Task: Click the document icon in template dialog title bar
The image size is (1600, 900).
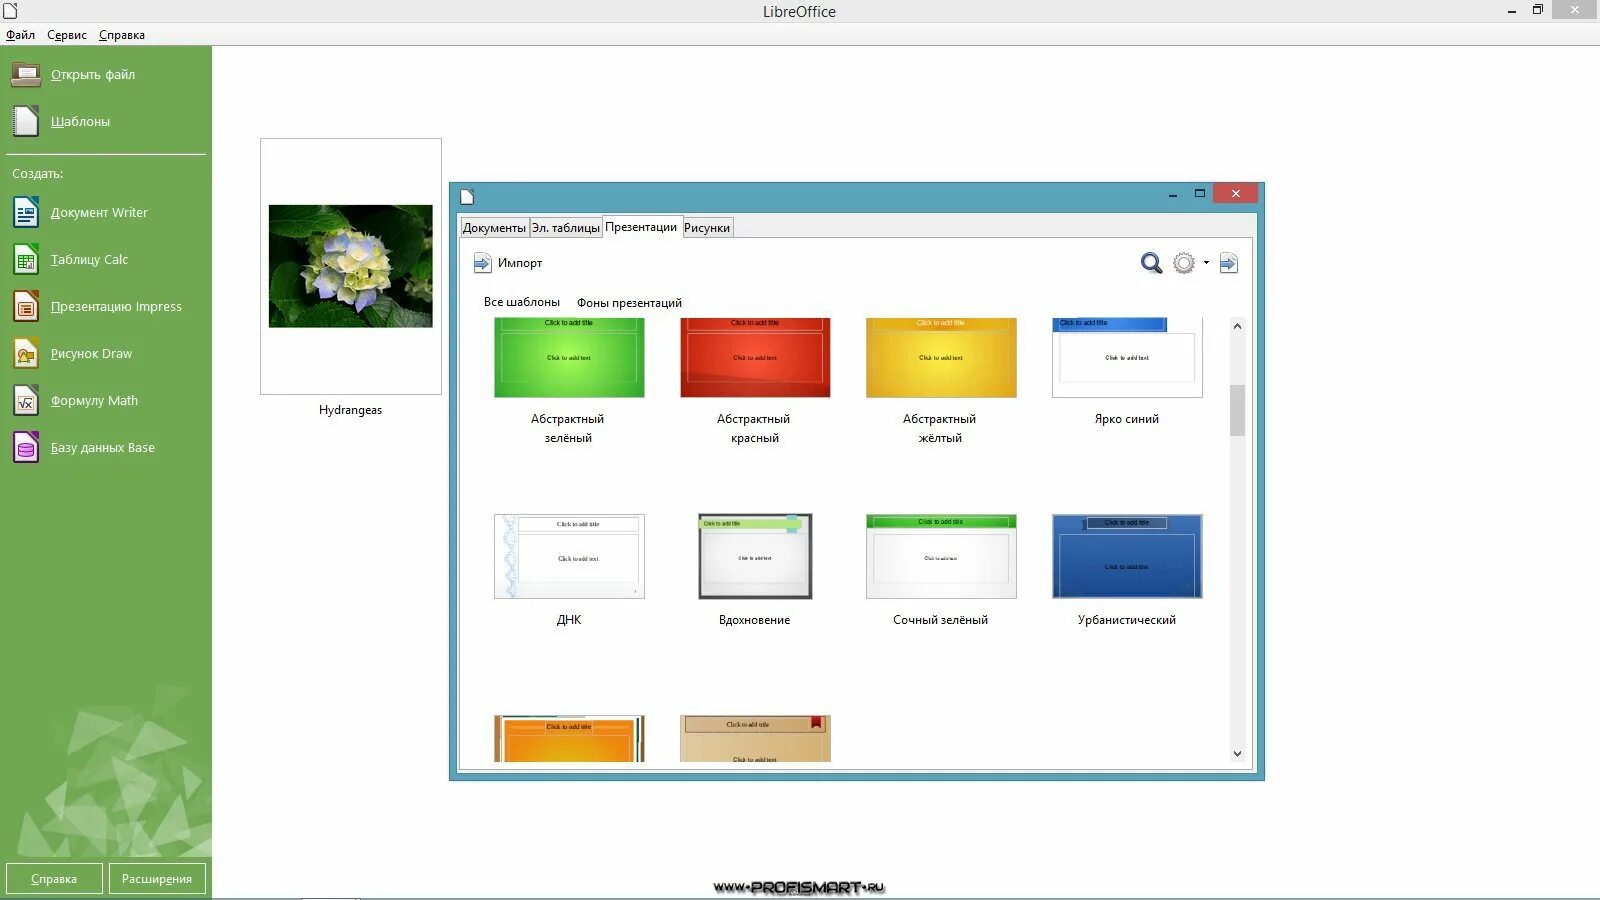Action: point(467,196)
